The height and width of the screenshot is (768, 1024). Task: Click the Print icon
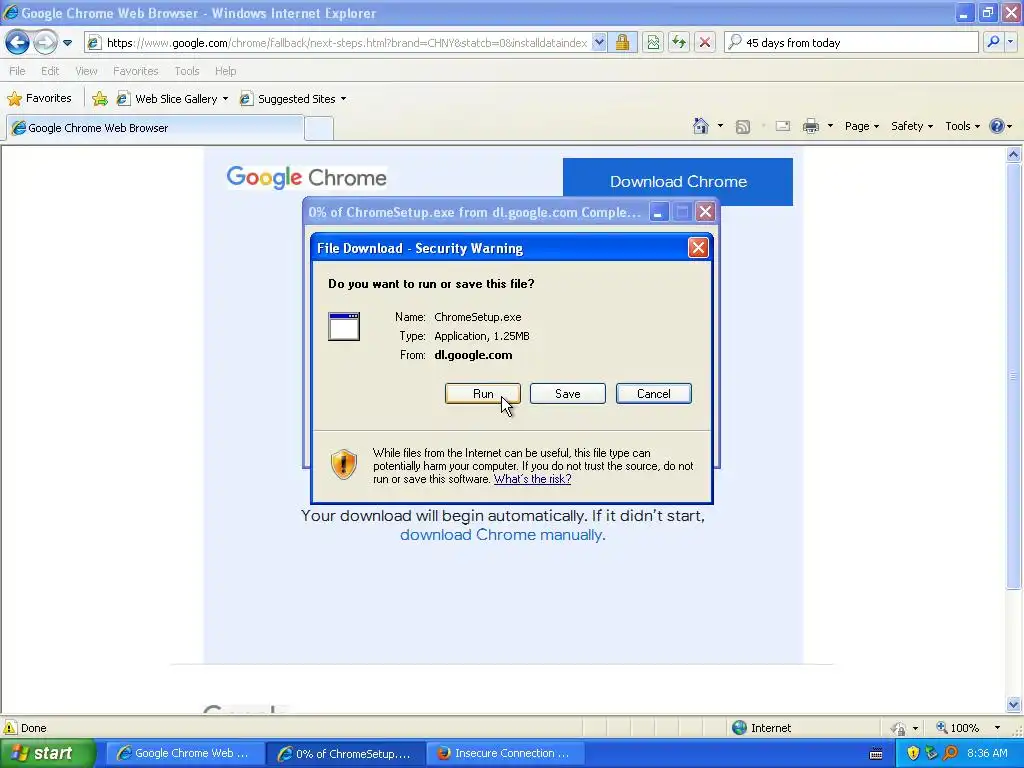[x=811, y=126]
